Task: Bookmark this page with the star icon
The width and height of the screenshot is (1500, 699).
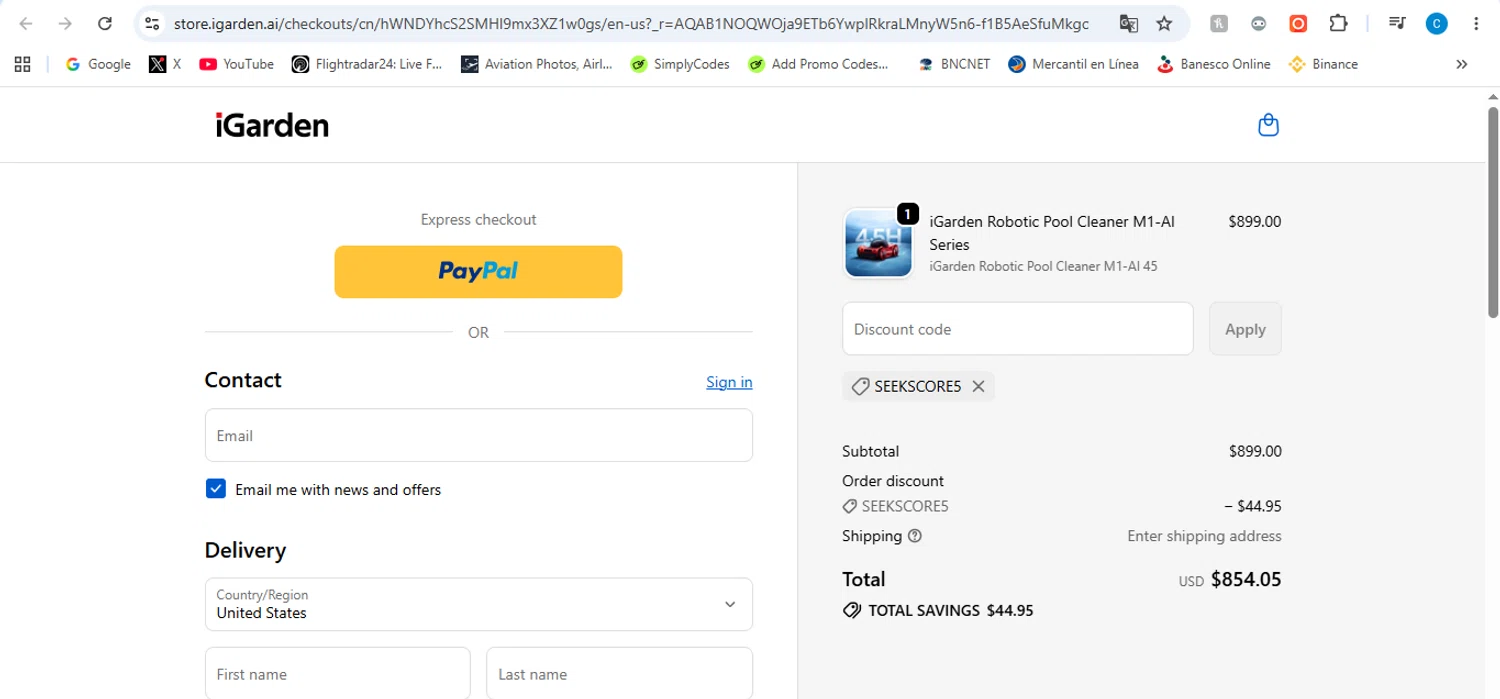Action: 1164,23
